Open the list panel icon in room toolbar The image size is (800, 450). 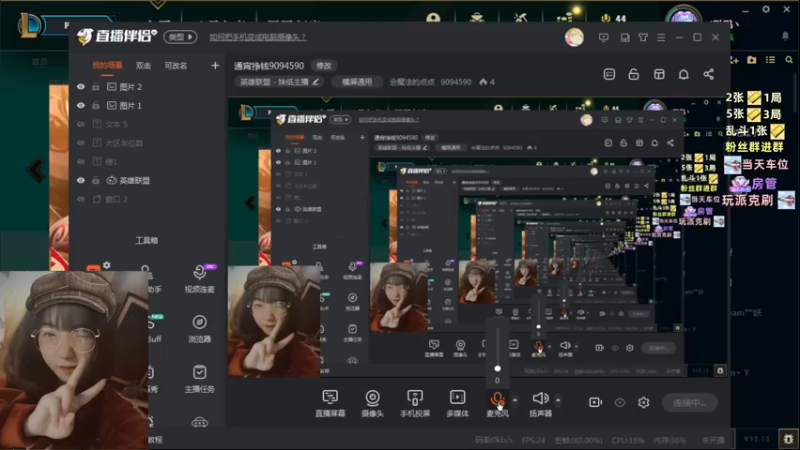[609, 74]
